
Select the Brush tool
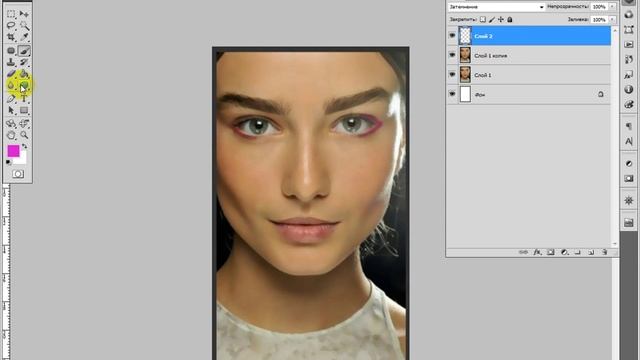(24, 51)
